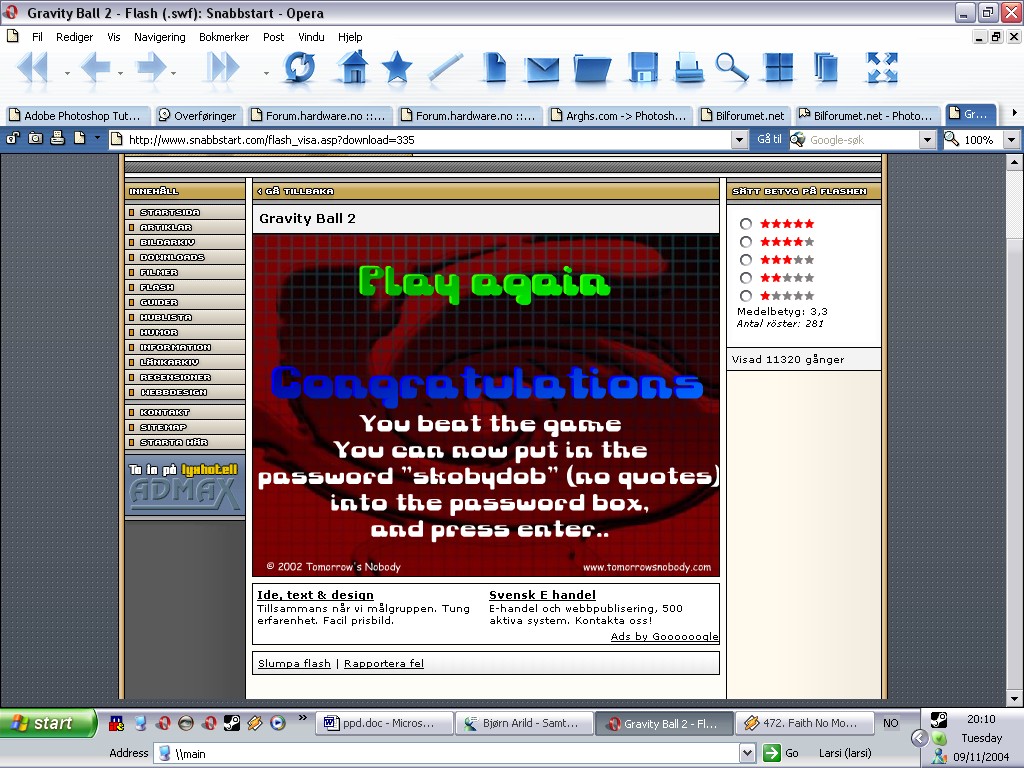Open the Flash sidebar link

pos(157,287)
